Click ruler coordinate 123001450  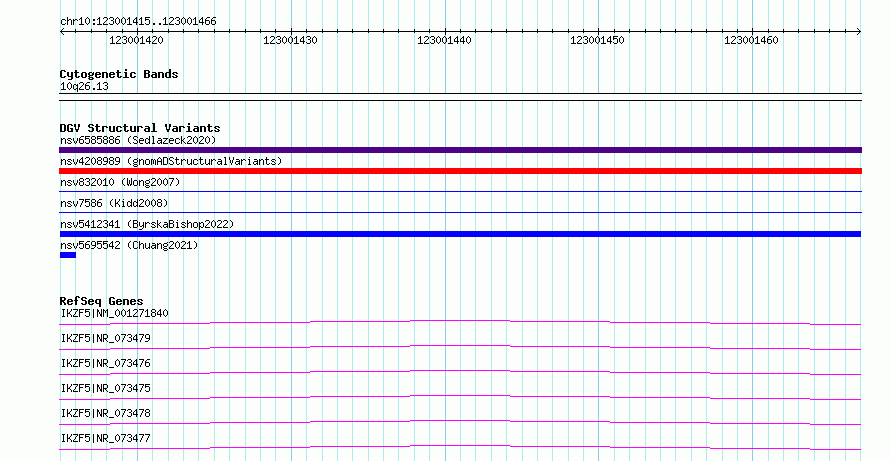coord(597,40)
